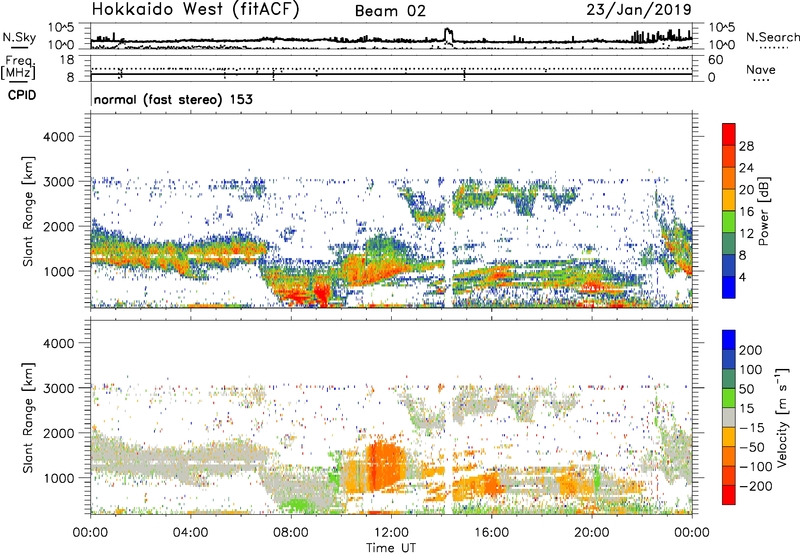Click the noise spike near 14:00 in sky-noise panel
This screenshot has width=800, height=554.
(448, 36)
